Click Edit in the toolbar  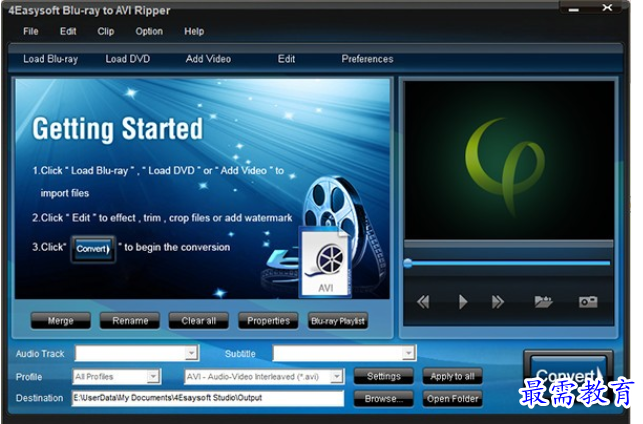click(x=286, y=59)
